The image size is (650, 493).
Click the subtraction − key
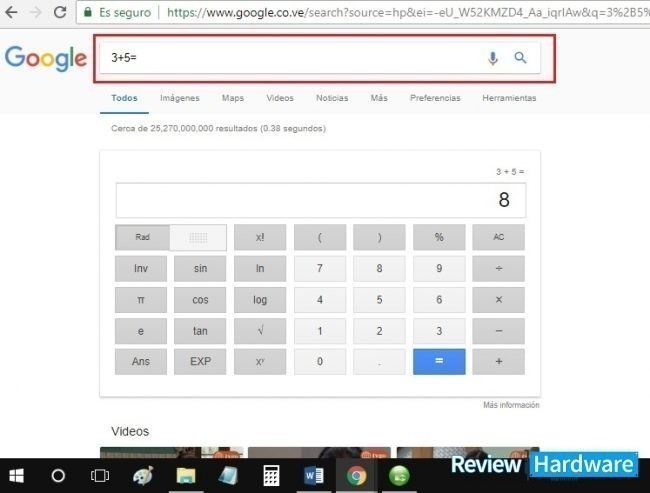[498, 331]
